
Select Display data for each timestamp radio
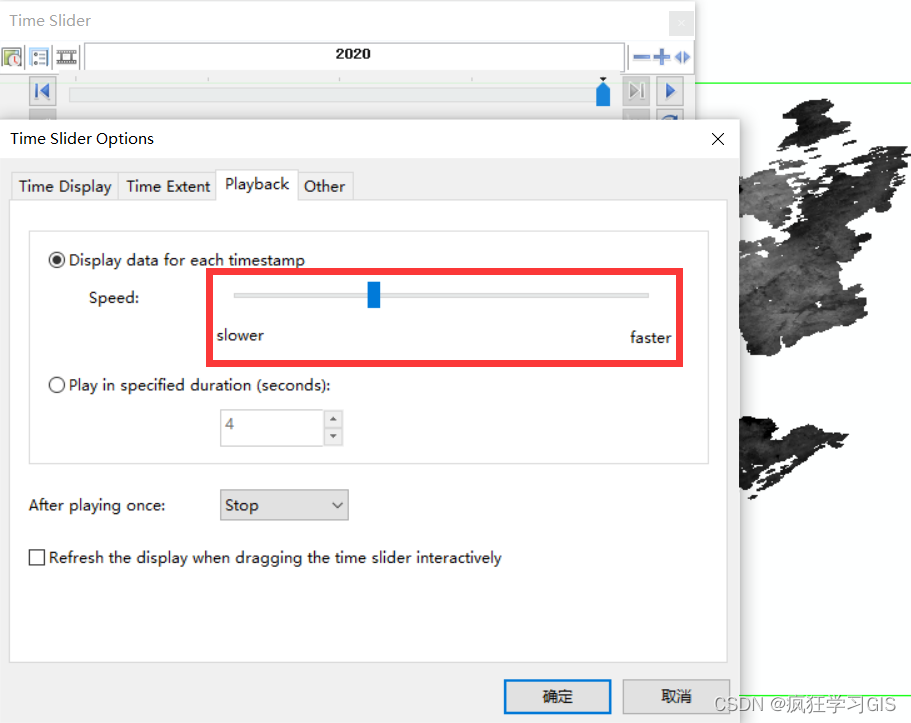click(x=56, y=260)
